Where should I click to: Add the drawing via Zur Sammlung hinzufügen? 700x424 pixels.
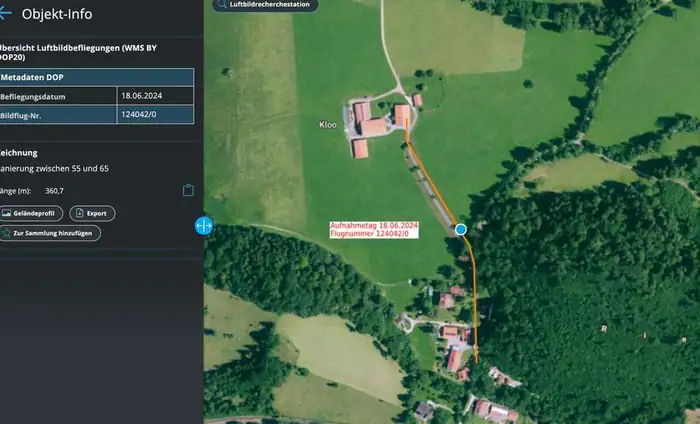(x=51, y=233)
